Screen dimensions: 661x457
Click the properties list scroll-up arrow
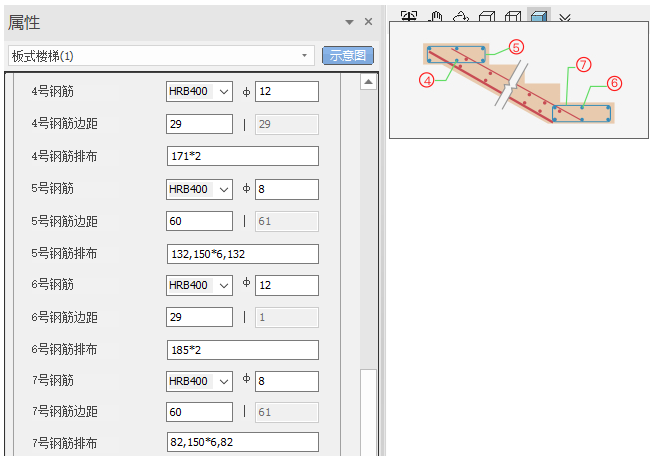[x=368, y=82]
